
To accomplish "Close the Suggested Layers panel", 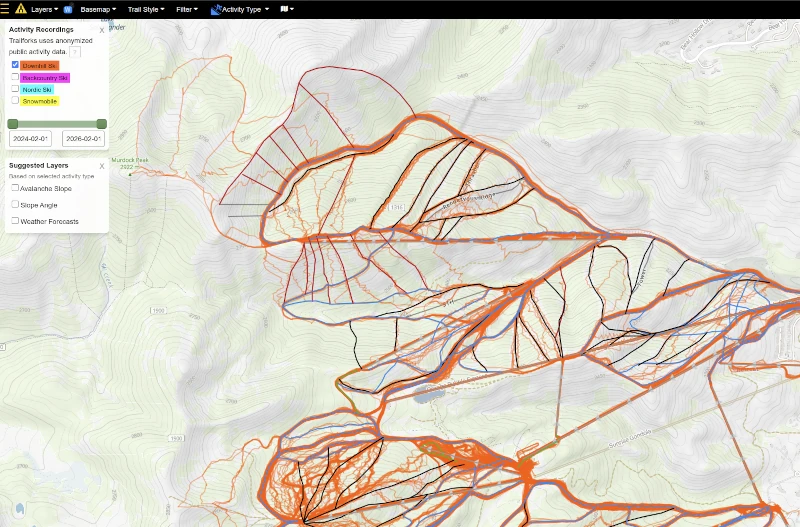I will (102, 166).
